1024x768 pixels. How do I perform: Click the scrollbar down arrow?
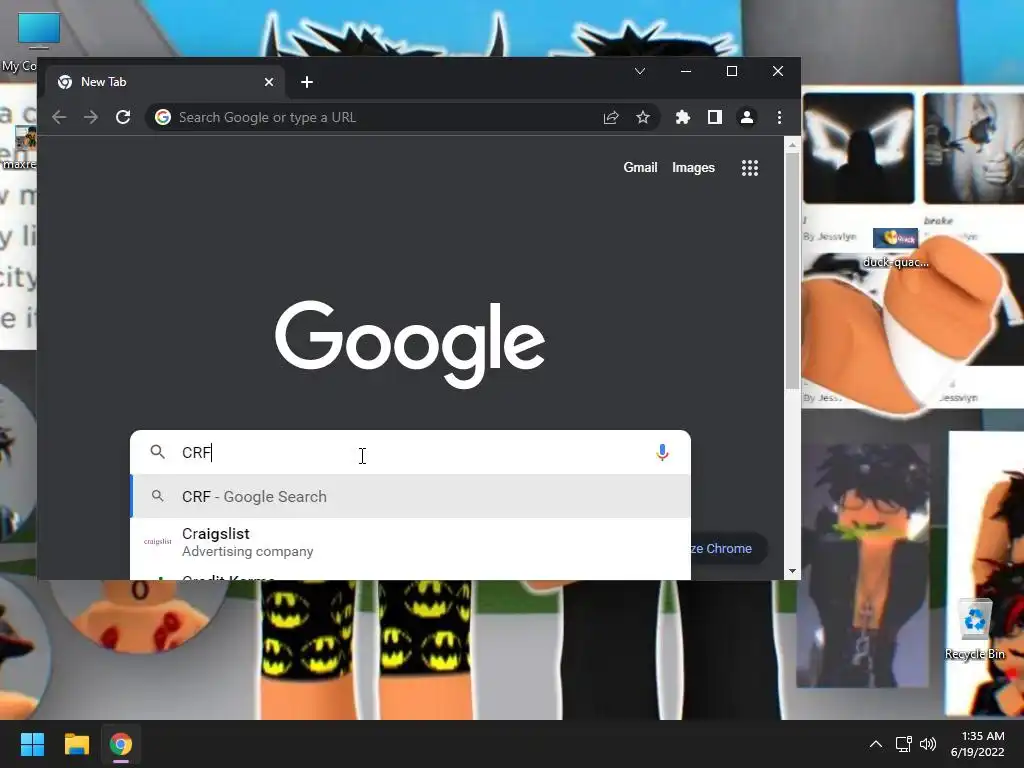tap(792, 571)
